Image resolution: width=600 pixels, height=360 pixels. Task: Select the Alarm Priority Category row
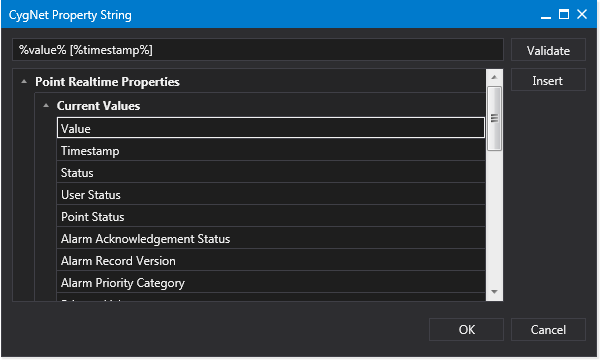tap(271, 283)
